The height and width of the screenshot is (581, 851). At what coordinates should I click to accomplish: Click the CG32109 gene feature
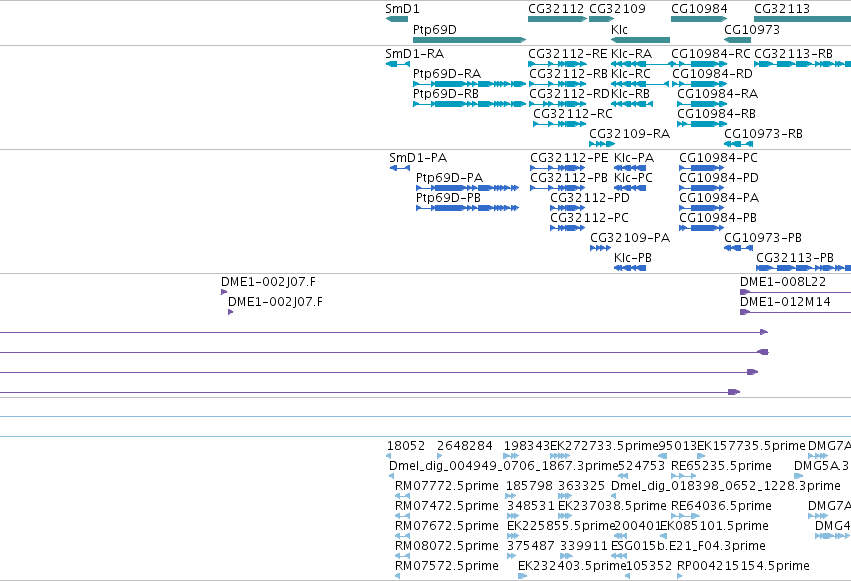click(x=601, y=19)
